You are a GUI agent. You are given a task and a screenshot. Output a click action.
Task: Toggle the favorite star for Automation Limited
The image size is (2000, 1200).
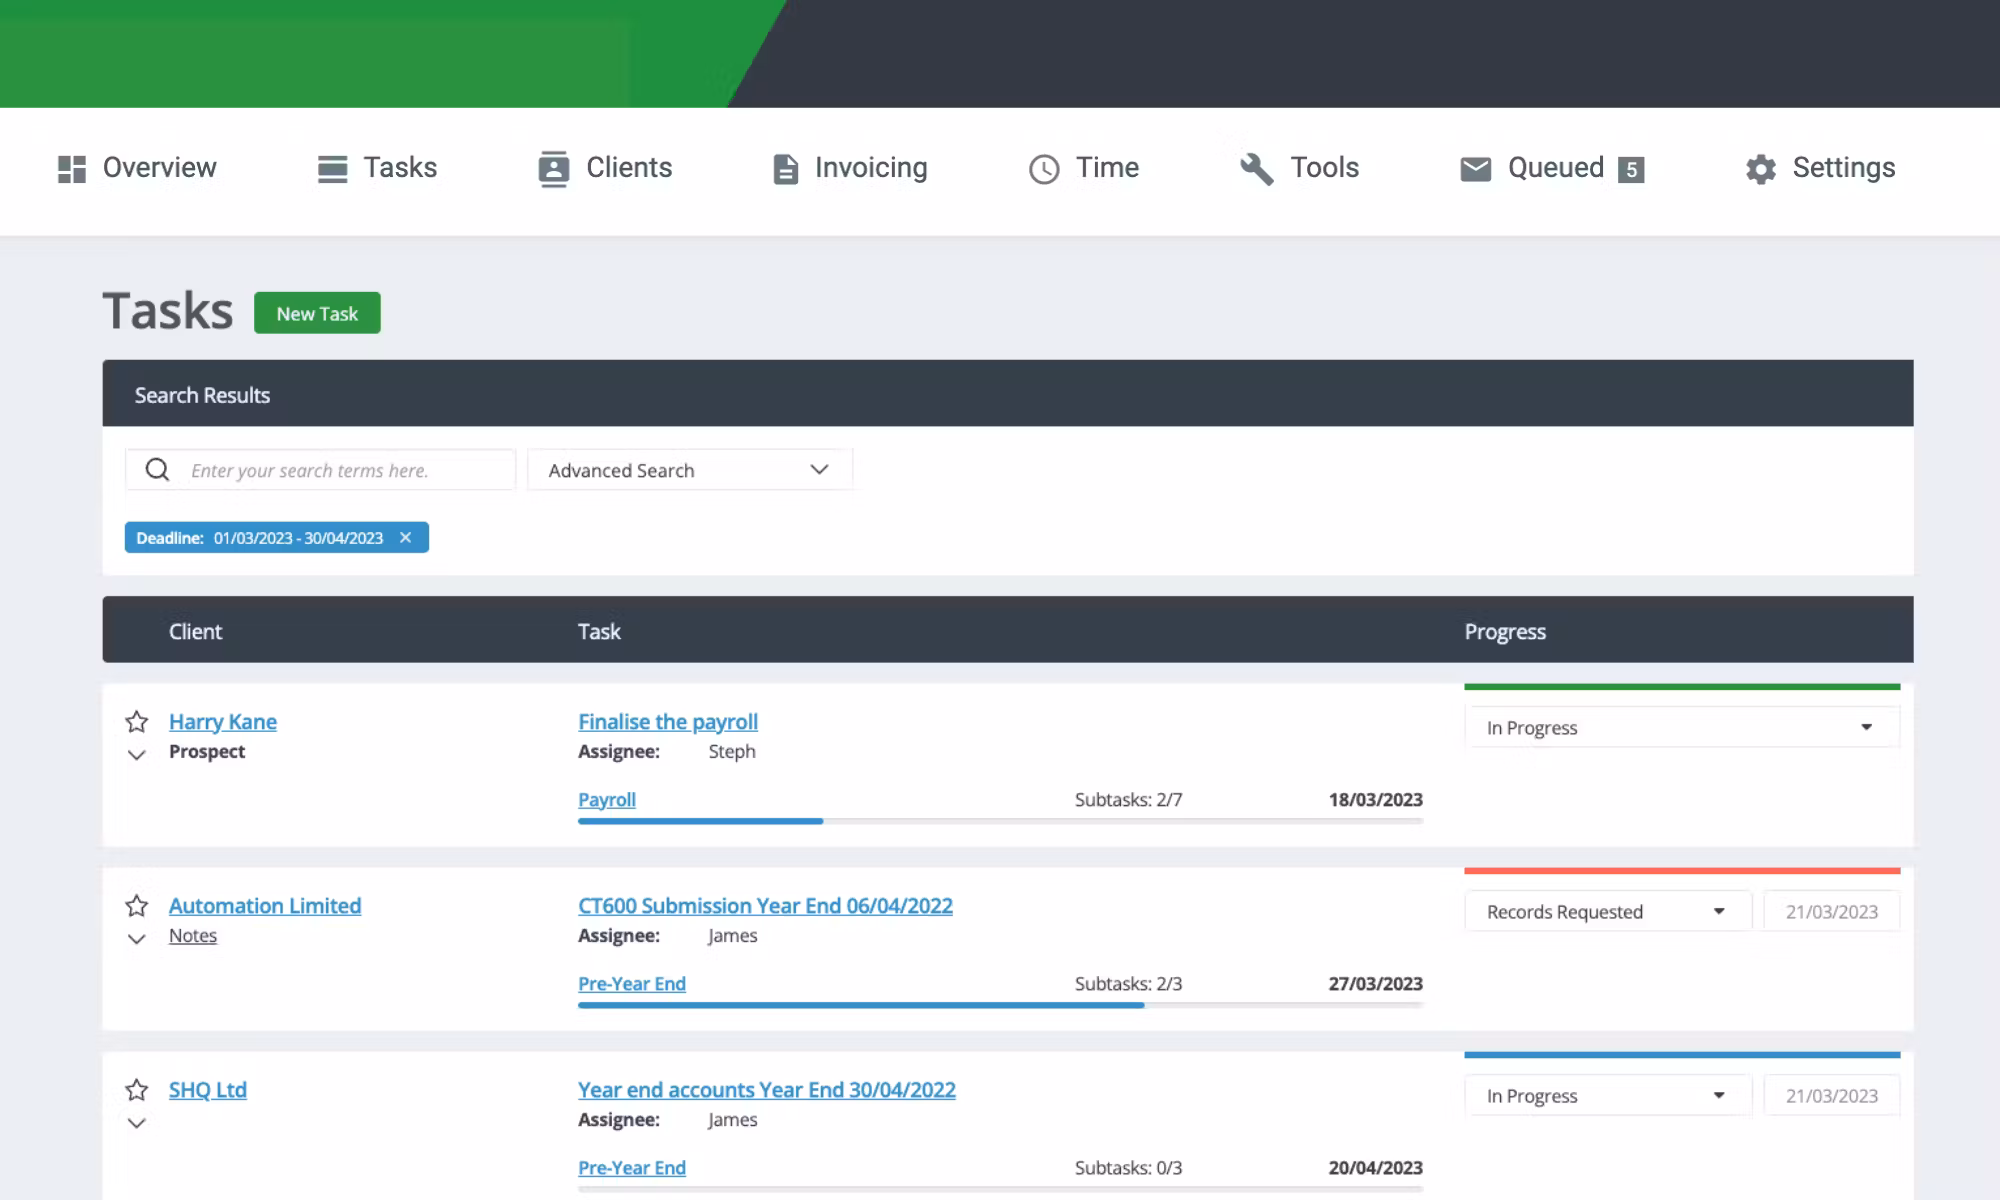[137, 905]
